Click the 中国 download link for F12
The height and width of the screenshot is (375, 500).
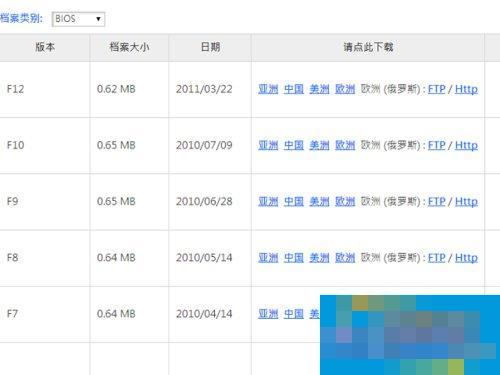(294, 89)
